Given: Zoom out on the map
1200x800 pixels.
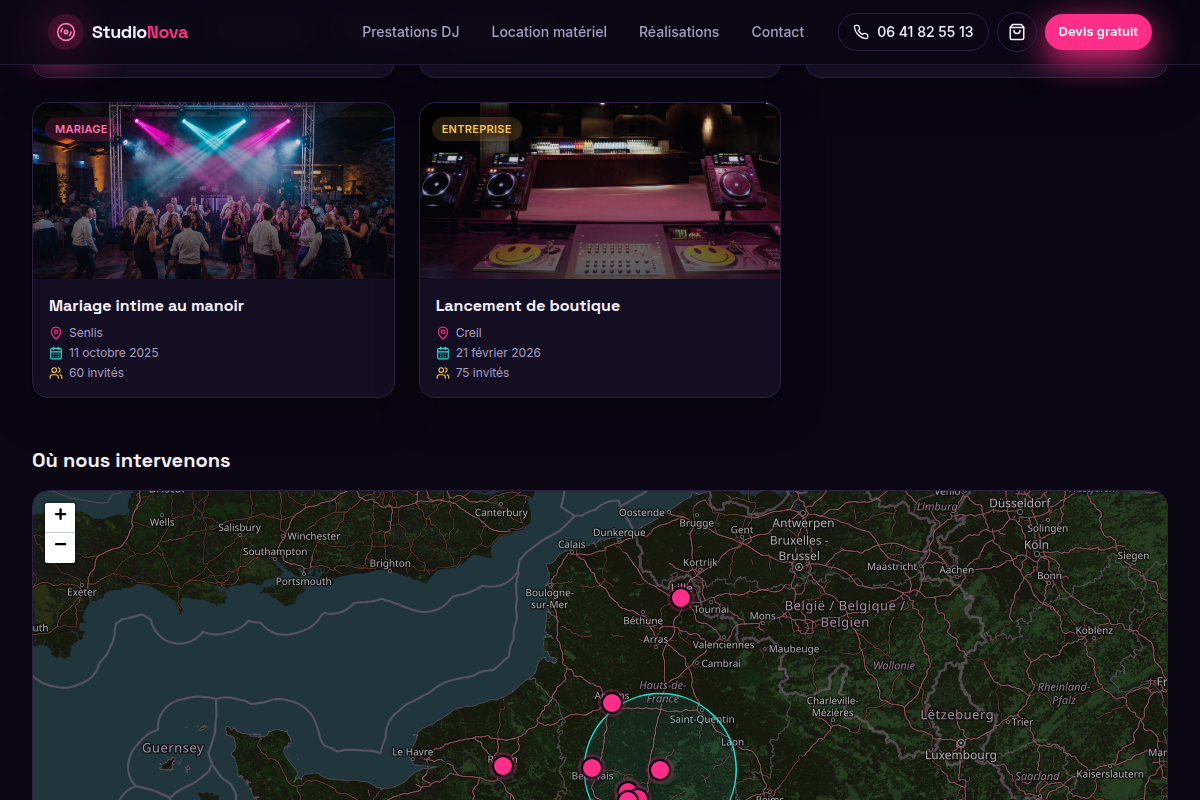Looking at the screenshot, I should [x=60, y=547].
